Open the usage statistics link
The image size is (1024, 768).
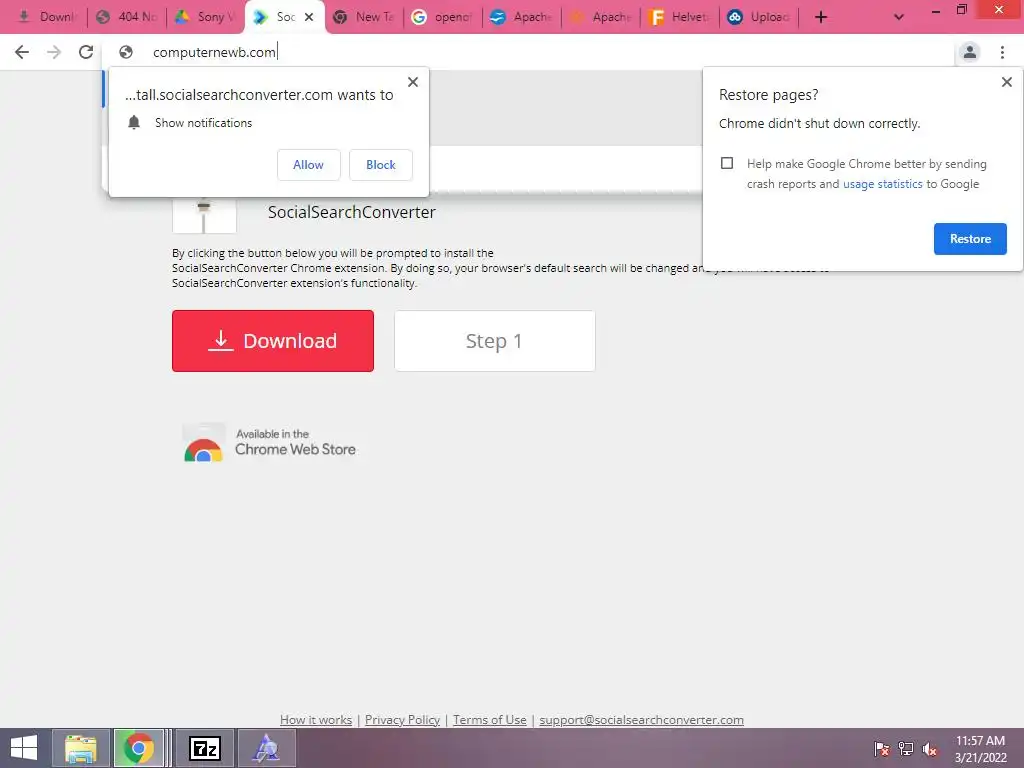click(x=882, y=184)
